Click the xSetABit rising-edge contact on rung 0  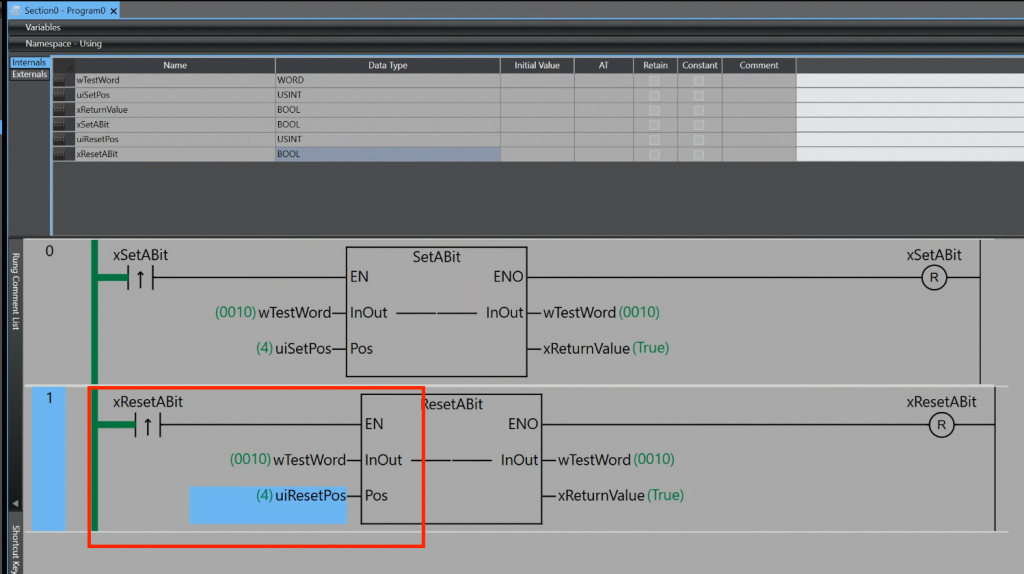pos(141,278)
